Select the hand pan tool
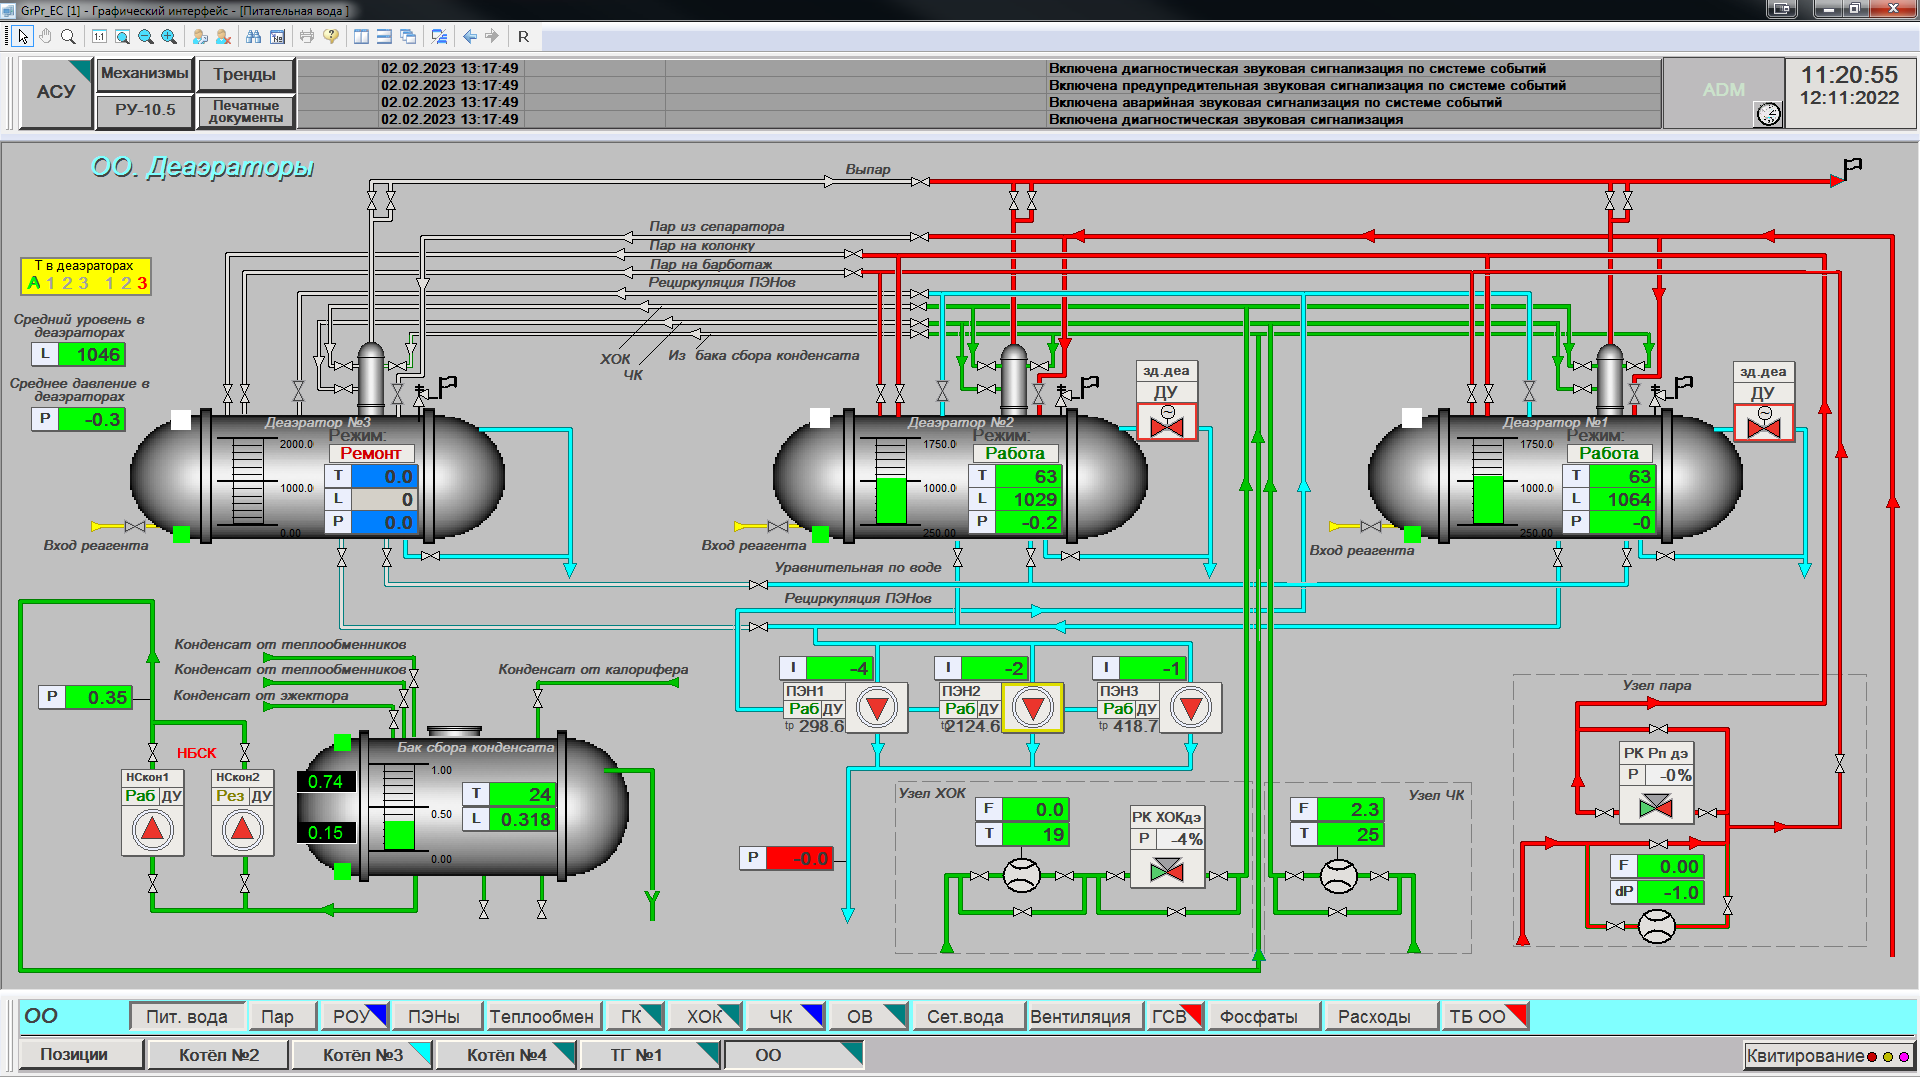 point(45,37)
